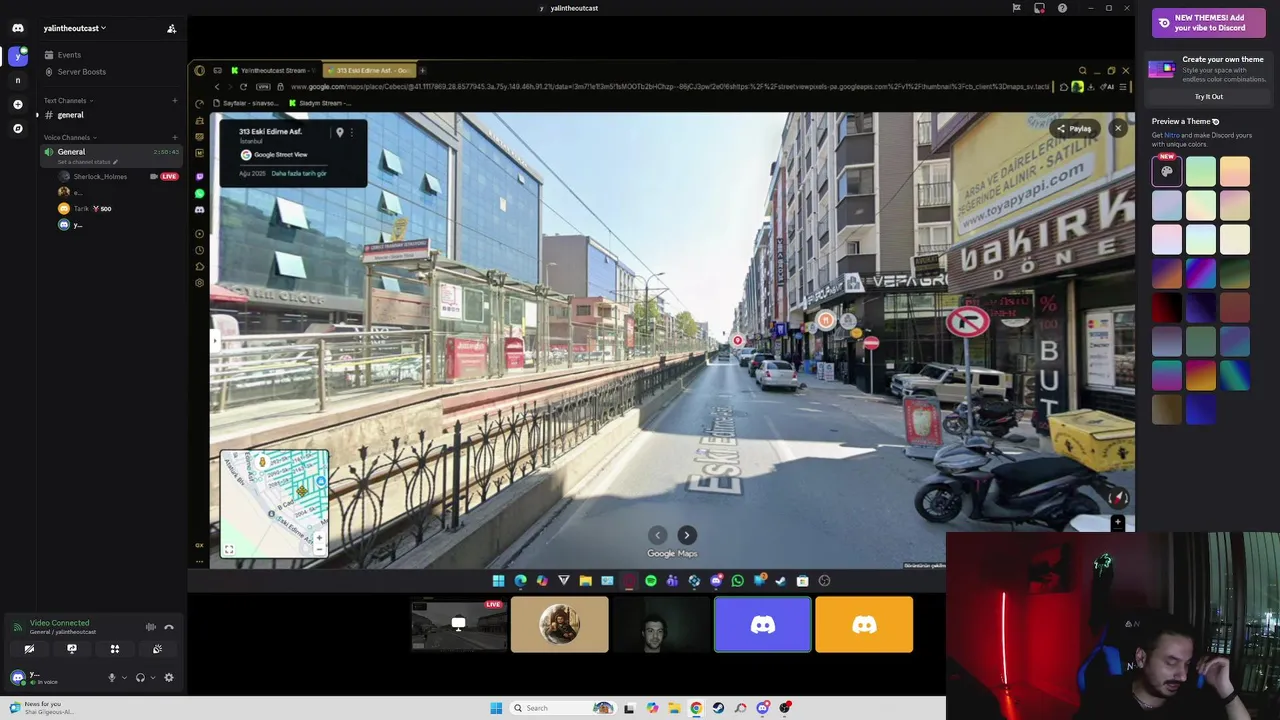Collapse the Voice Channels category
Screen dimensions: 1280x720
click(69, 137)
